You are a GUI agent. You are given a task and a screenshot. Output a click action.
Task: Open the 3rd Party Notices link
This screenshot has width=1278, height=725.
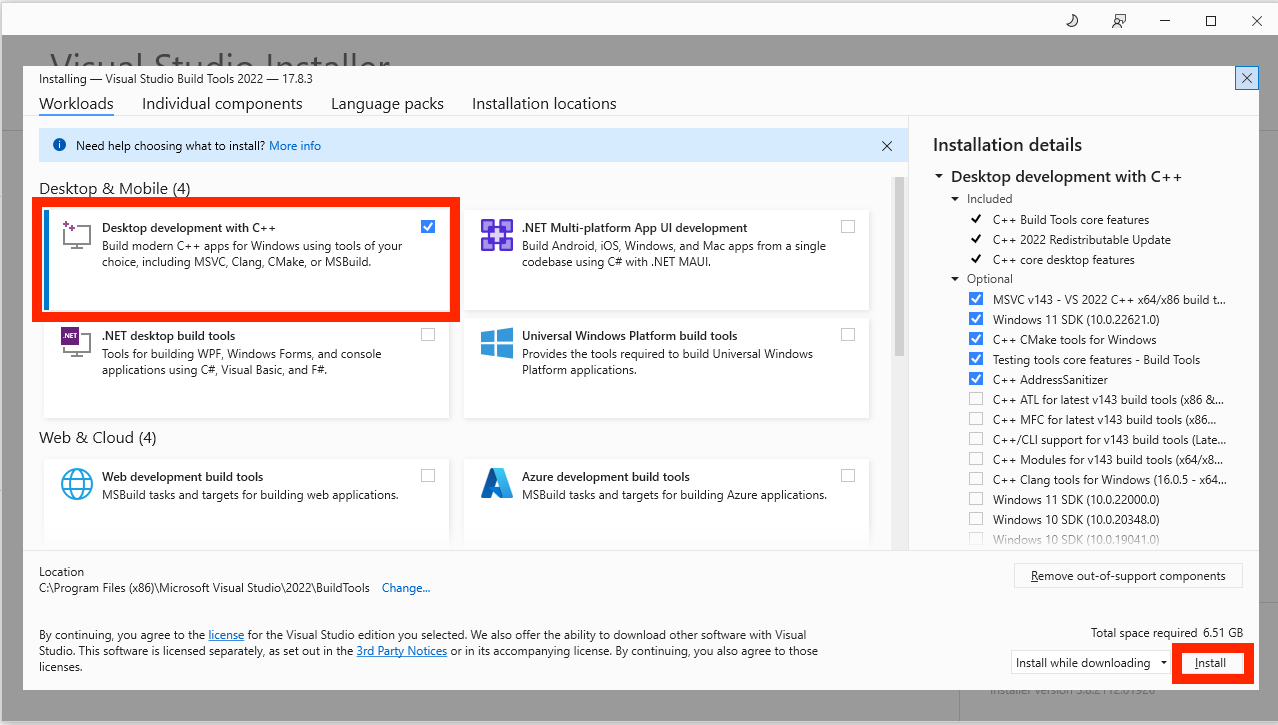[402, 651]
